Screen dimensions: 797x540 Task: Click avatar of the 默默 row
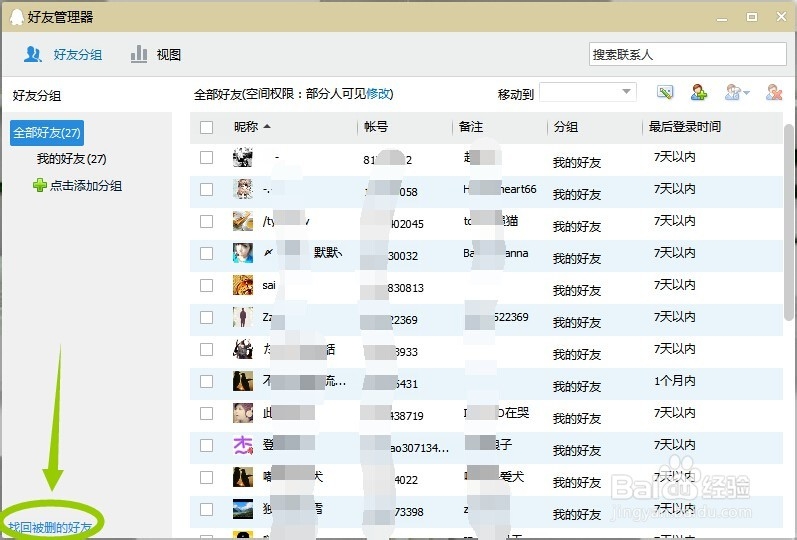pyautogui.click(x=243, y=253)
